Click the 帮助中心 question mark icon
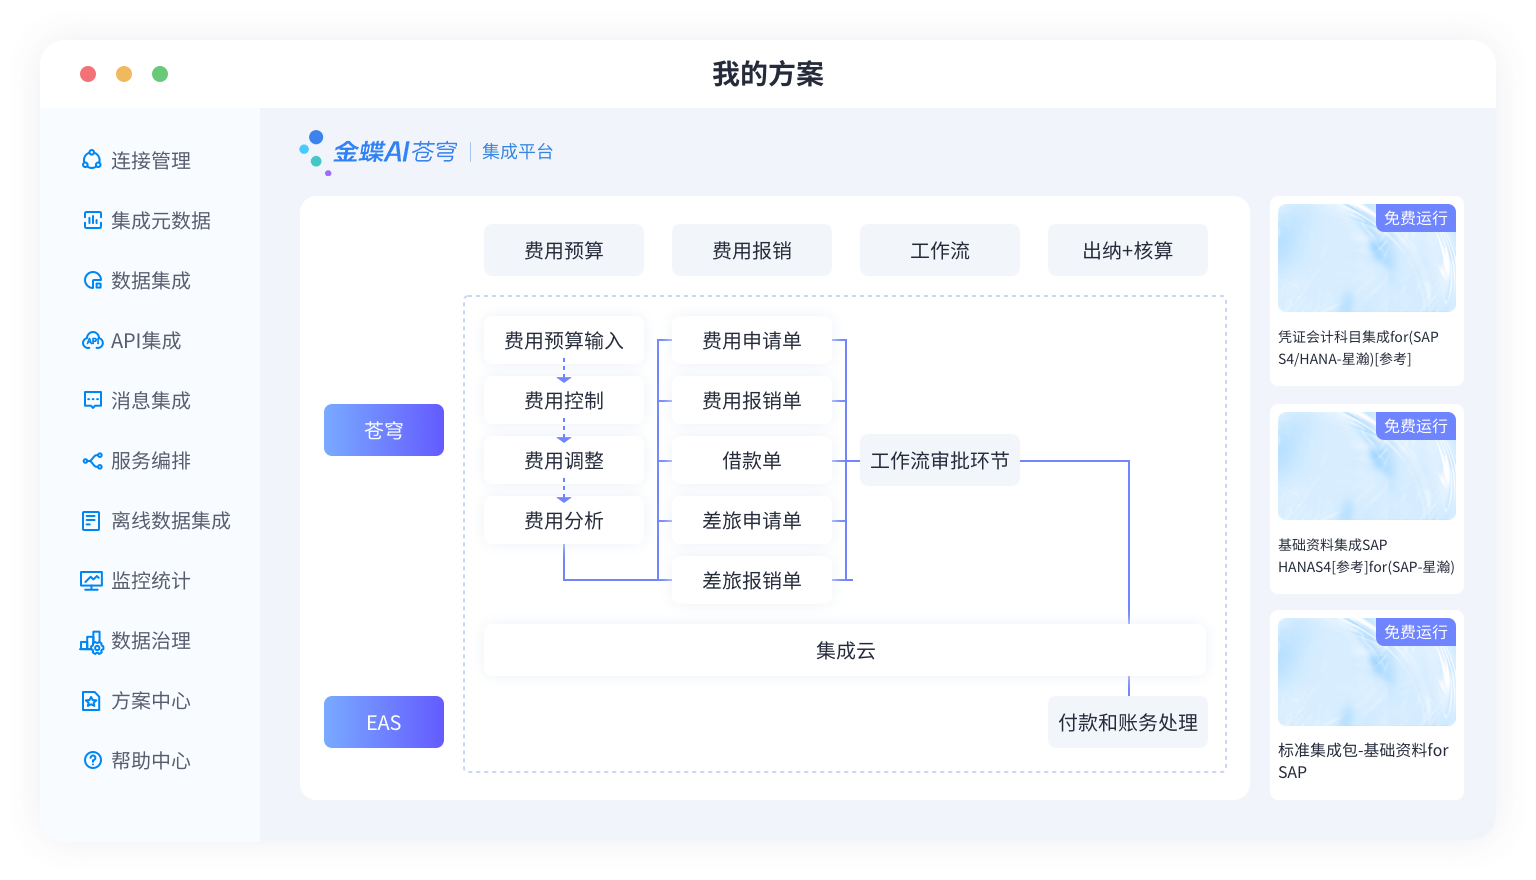 (92, 760)
